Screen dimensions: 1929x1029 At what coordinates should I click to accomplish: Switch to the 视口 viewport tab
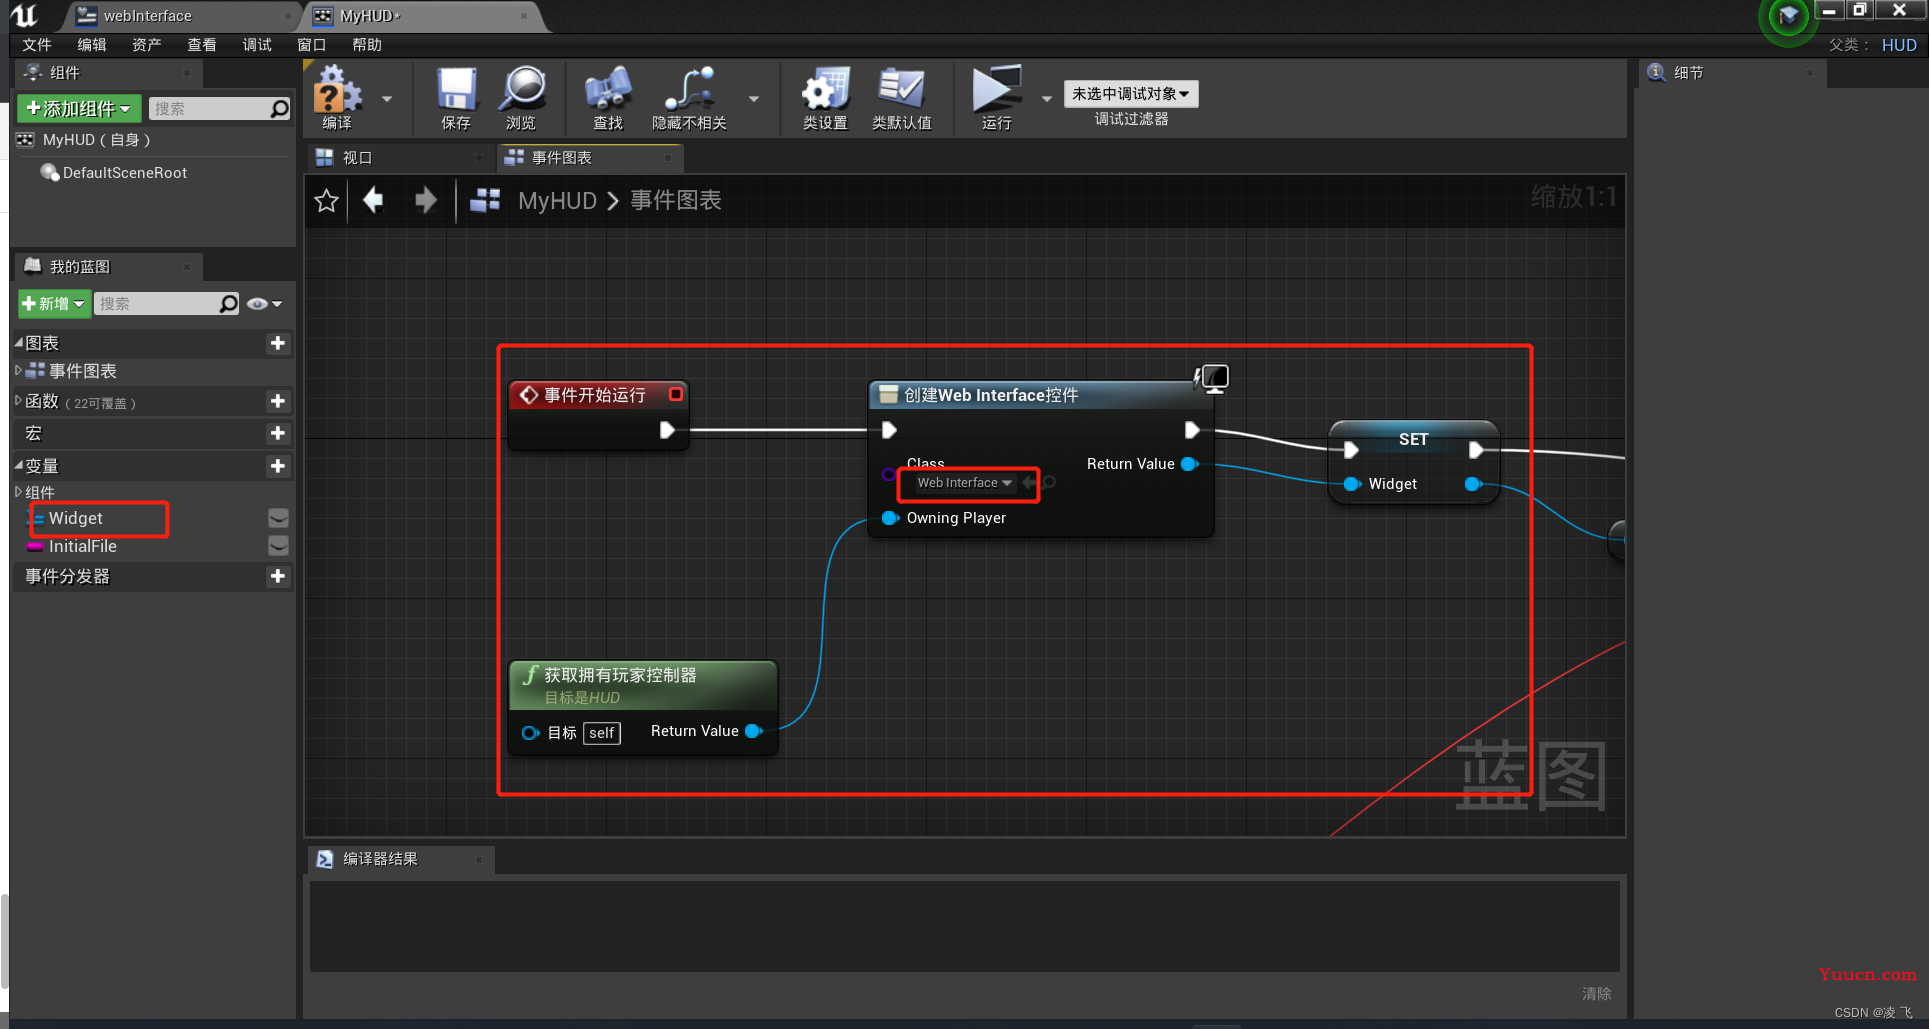point(400,158)
